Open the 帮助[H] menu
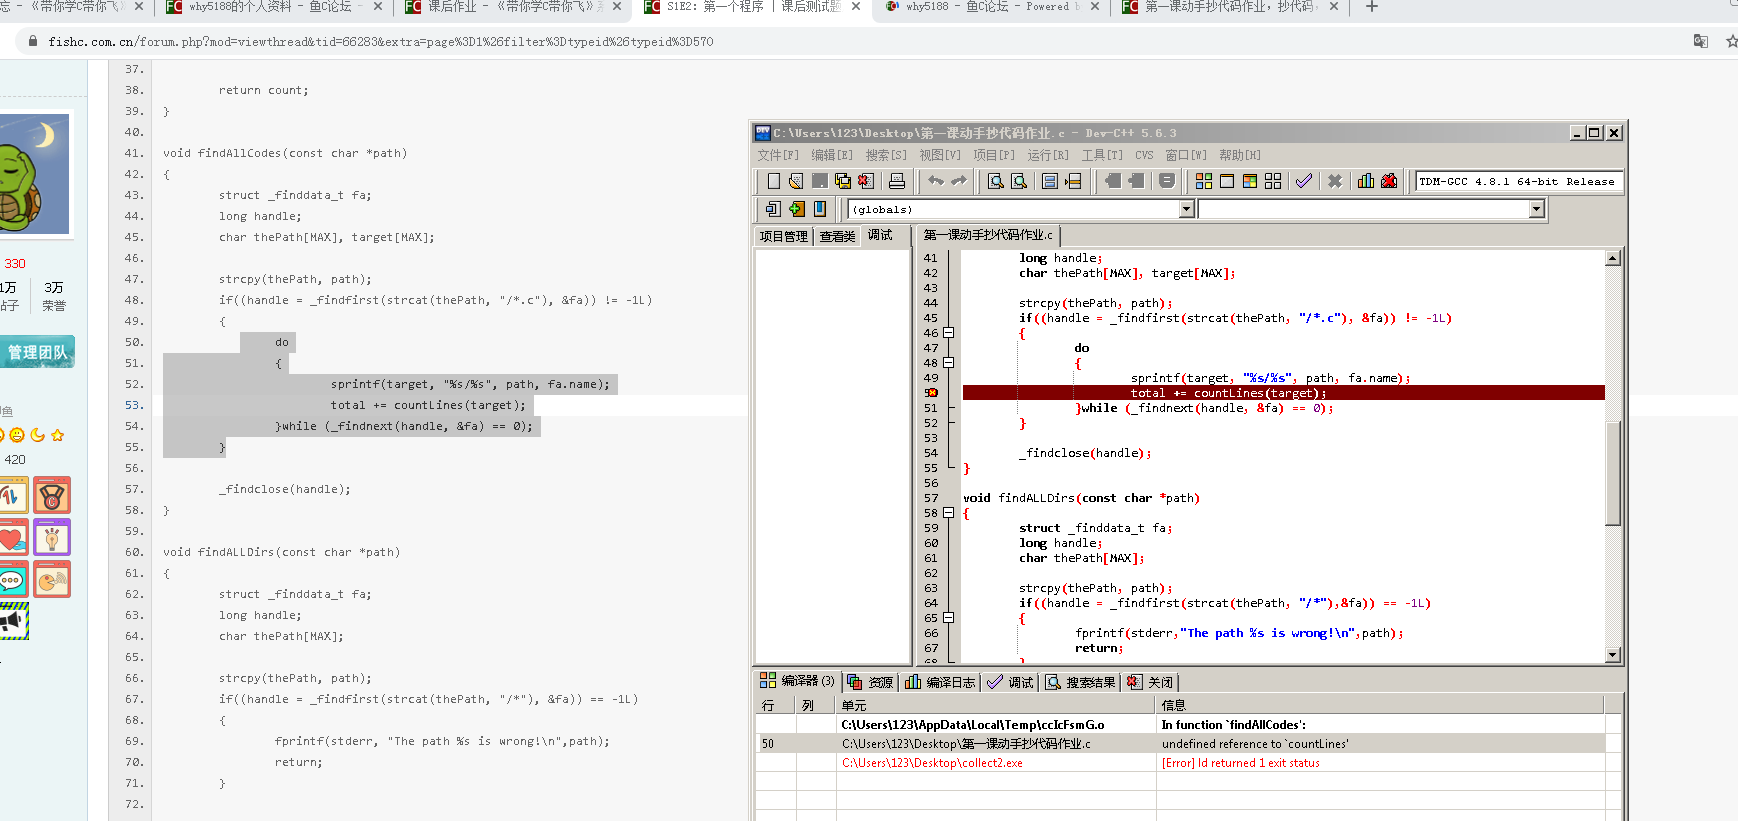Screen dimensions: 1738x821 point(1240,155)
